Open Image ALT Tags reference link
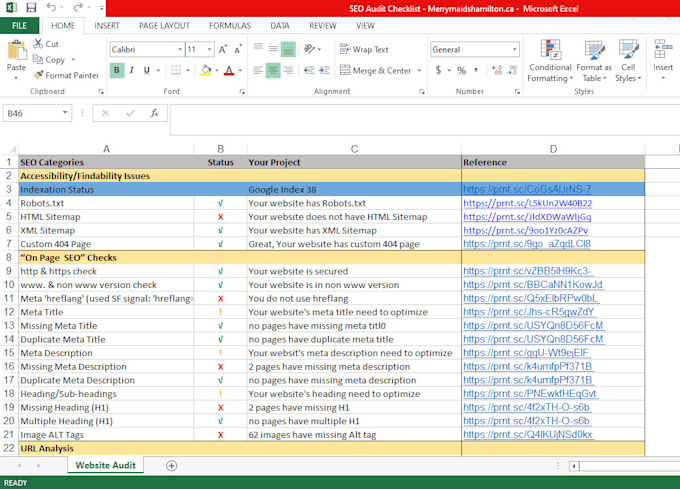The image size is (680, 489). [528, 434]
